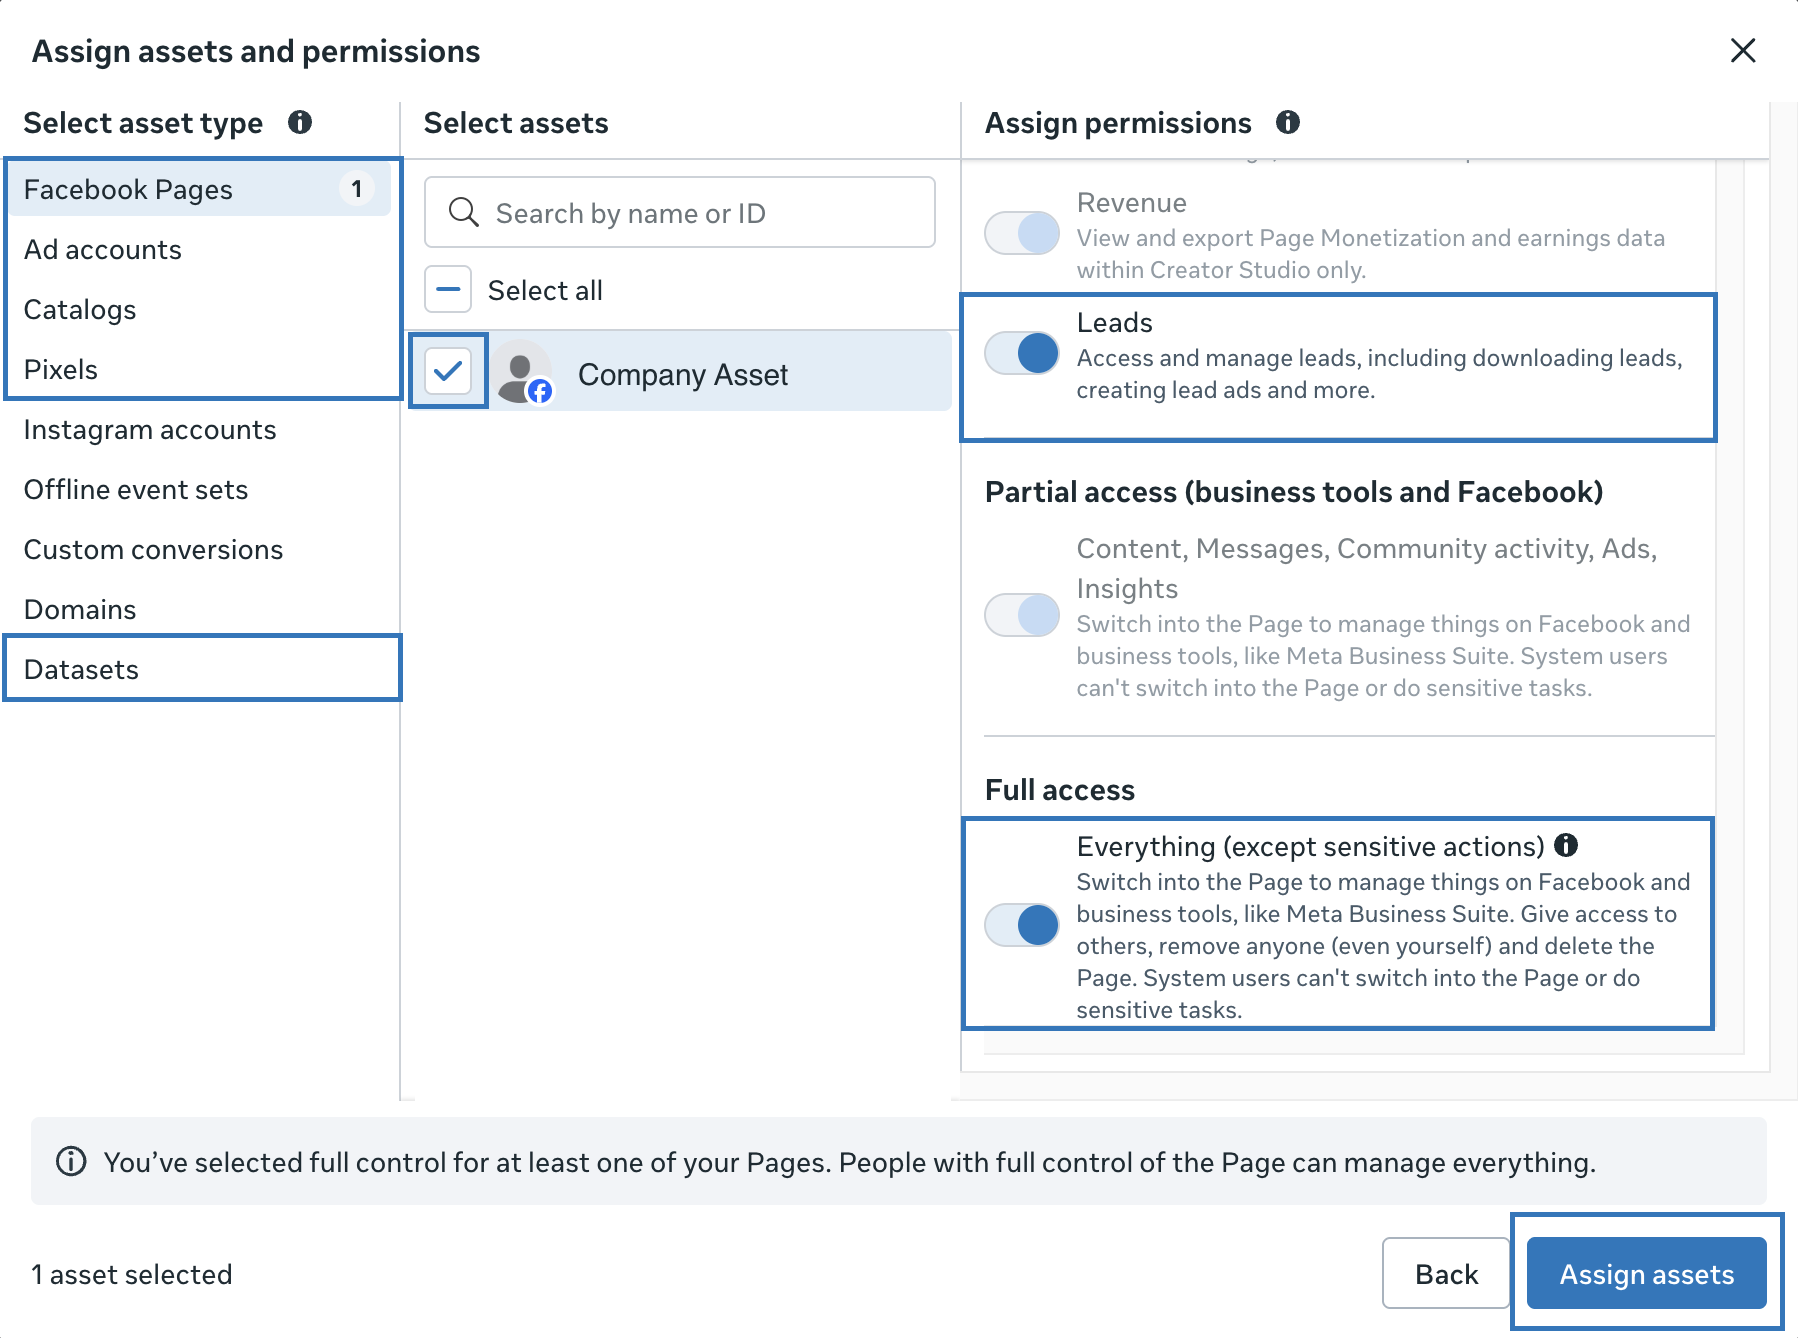Toggle the Revenue permission switch
This screenshot has height=1338, width=1798.
tap(1022, 233)
